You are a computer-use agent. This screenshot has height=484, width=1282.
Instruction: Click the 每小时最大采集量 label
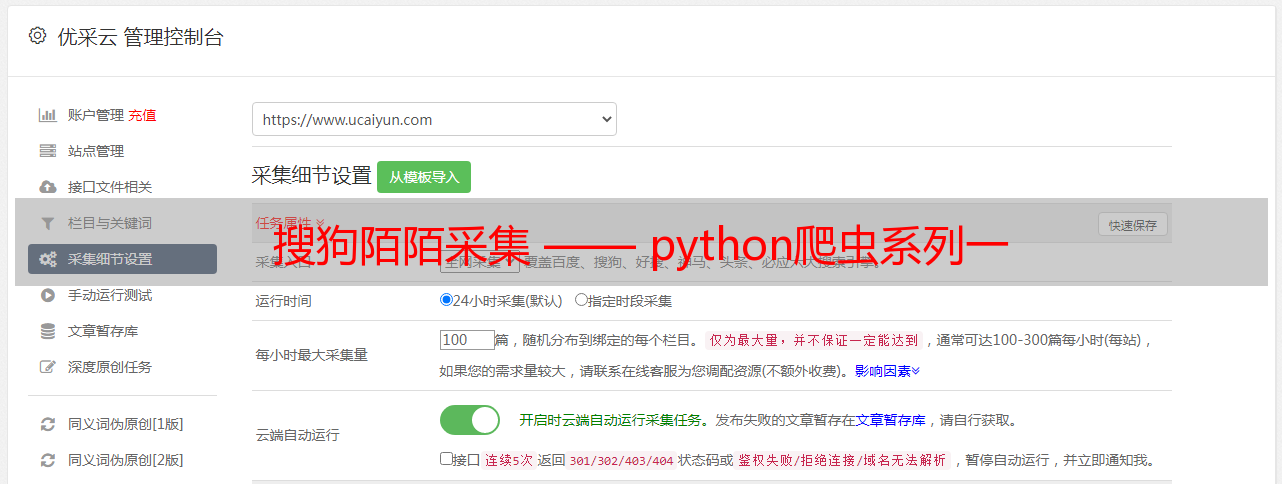pos(312,355)
